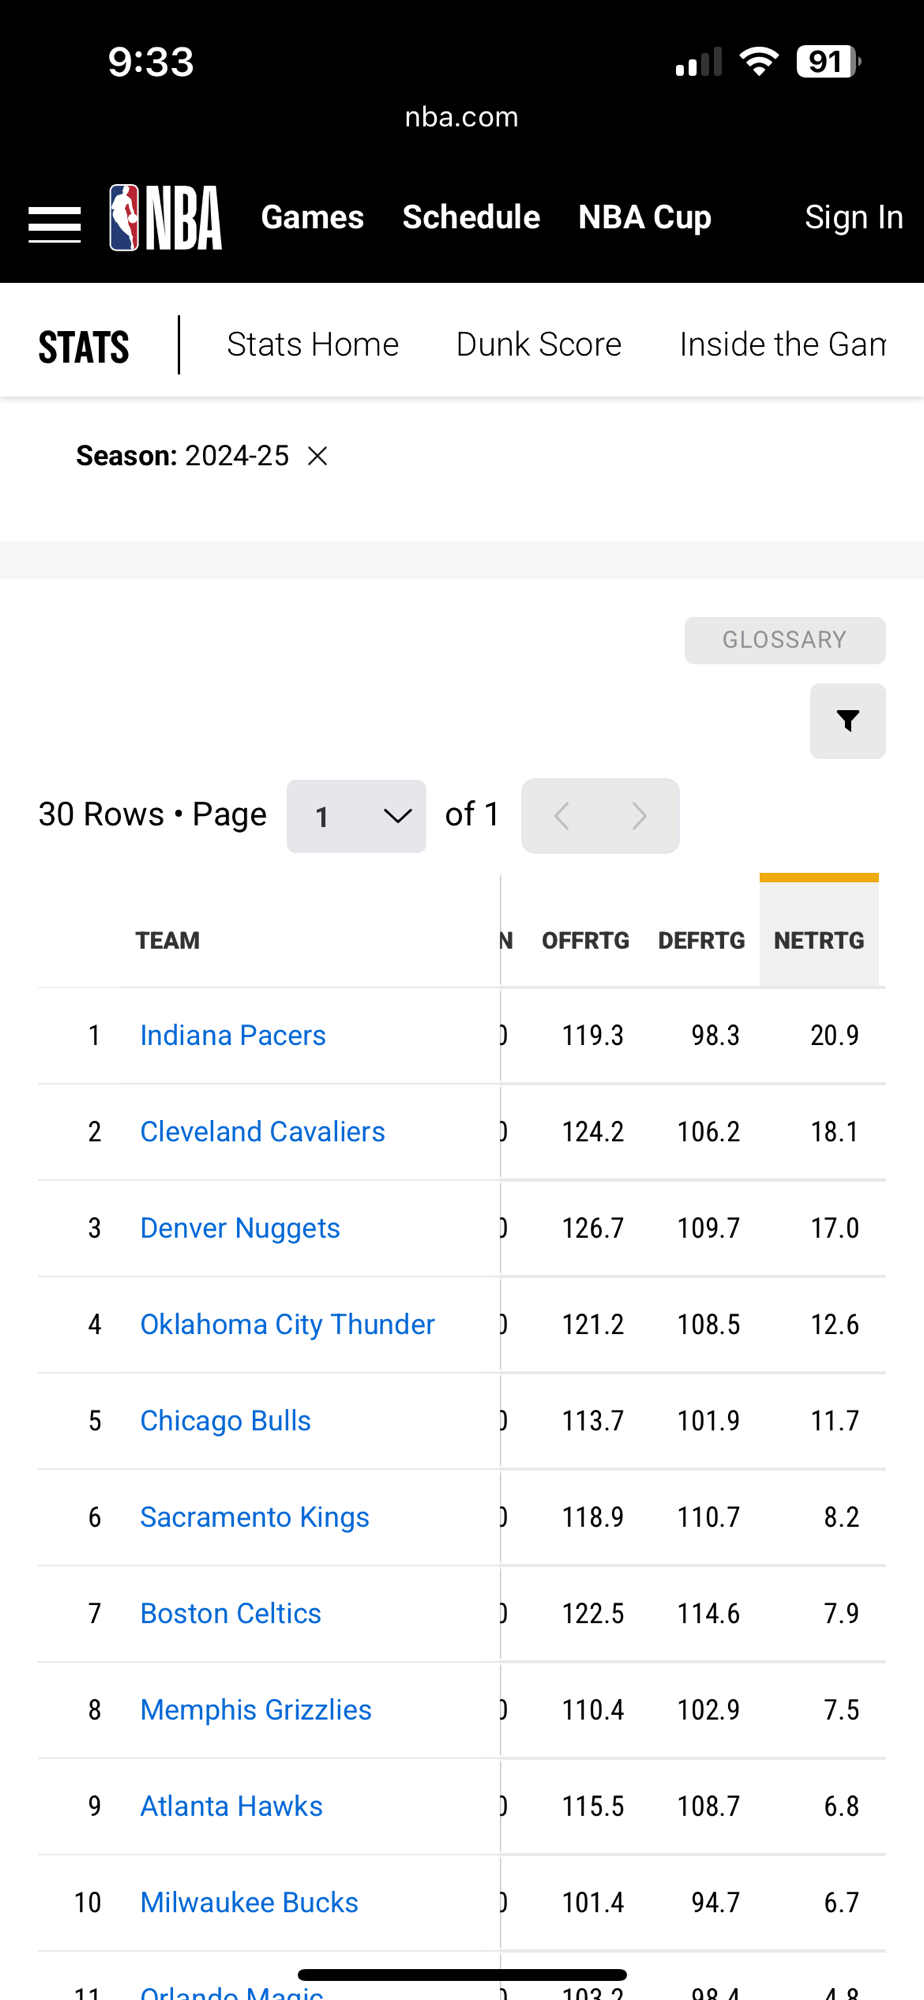The height and width of the screenshot is (2000, 924).
Task: Switch to Dunk Score tab
Action: [538, 345]
